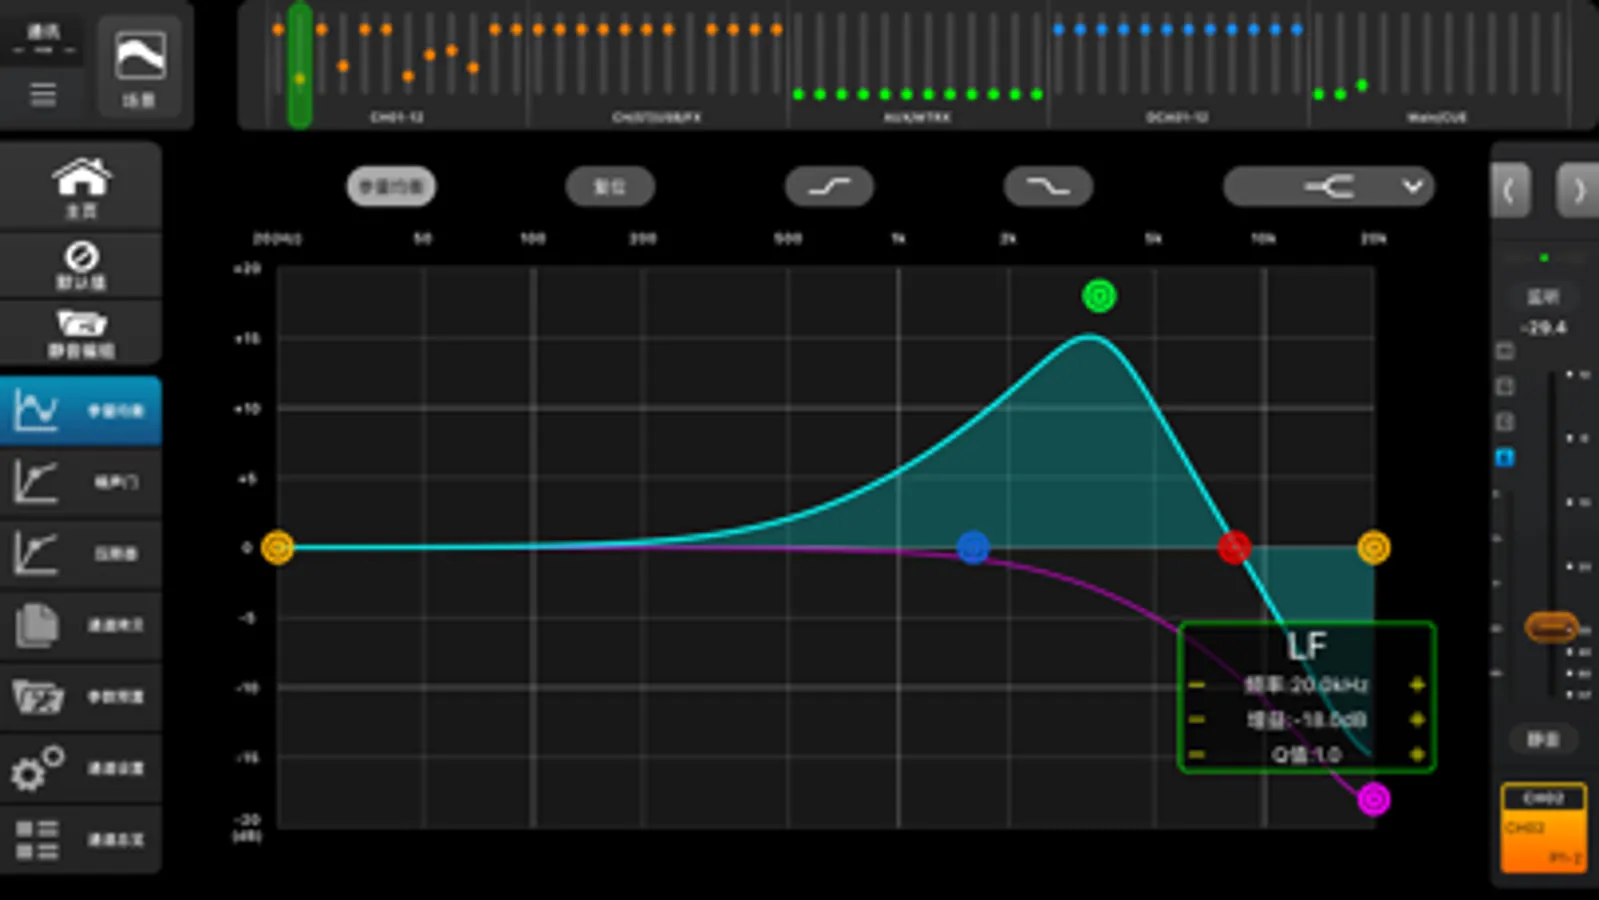Screen dimensions: 1599x900
Task: Click the green highlighted channel strip
Action: 299,65
